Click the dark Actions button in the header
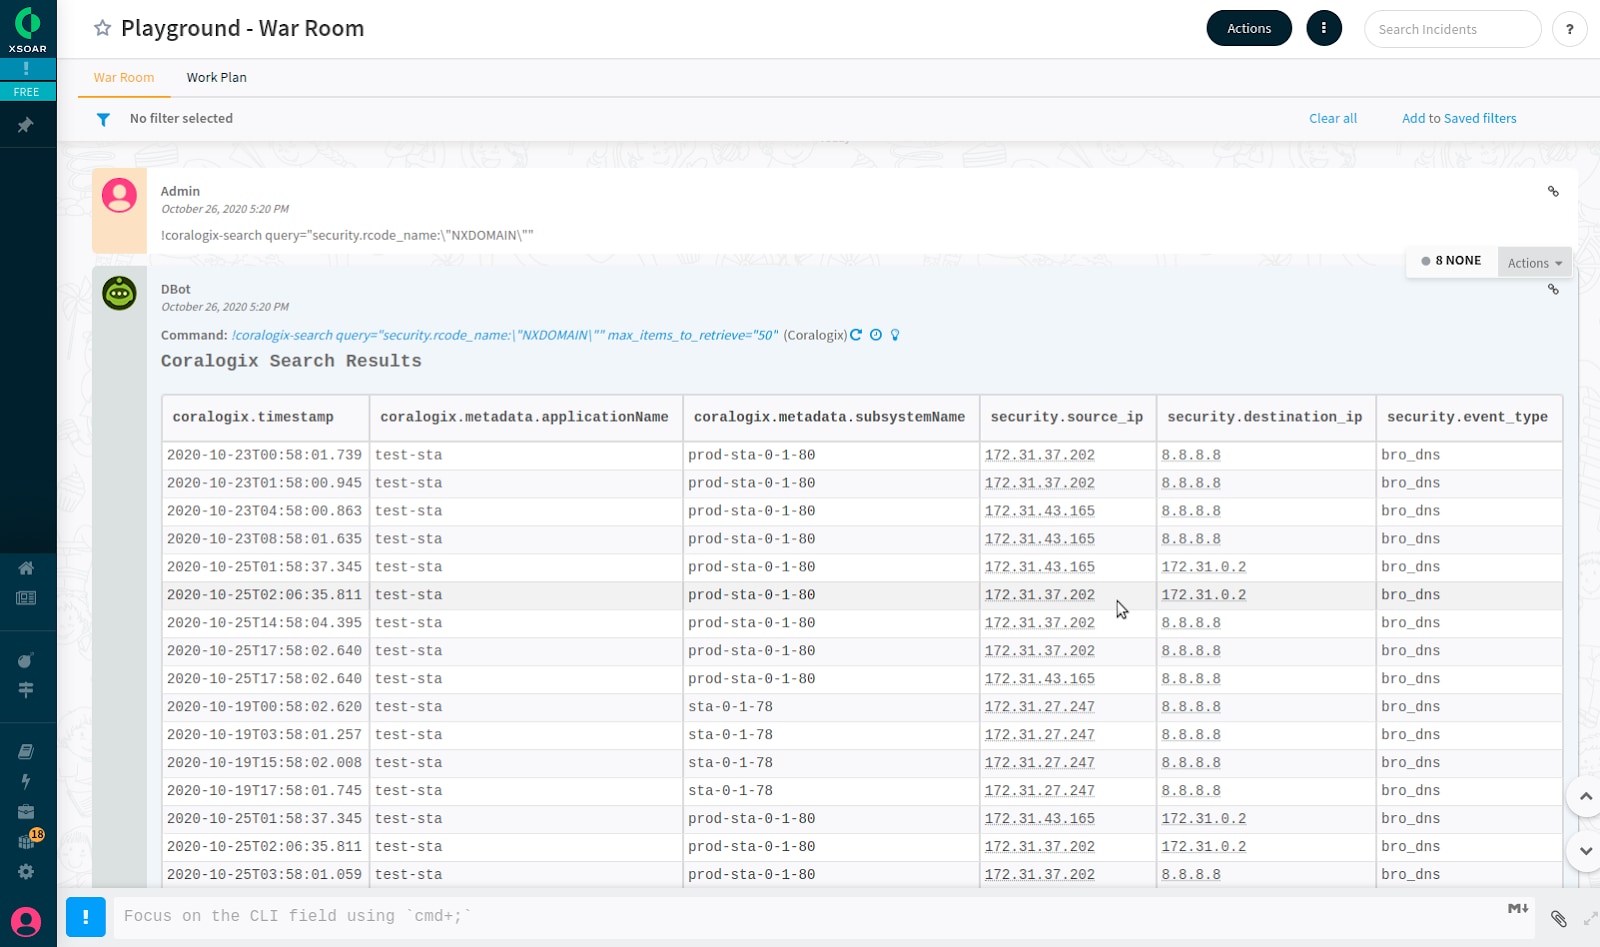This screenshot has height=947, width=1600. [x=1249, y=28]
